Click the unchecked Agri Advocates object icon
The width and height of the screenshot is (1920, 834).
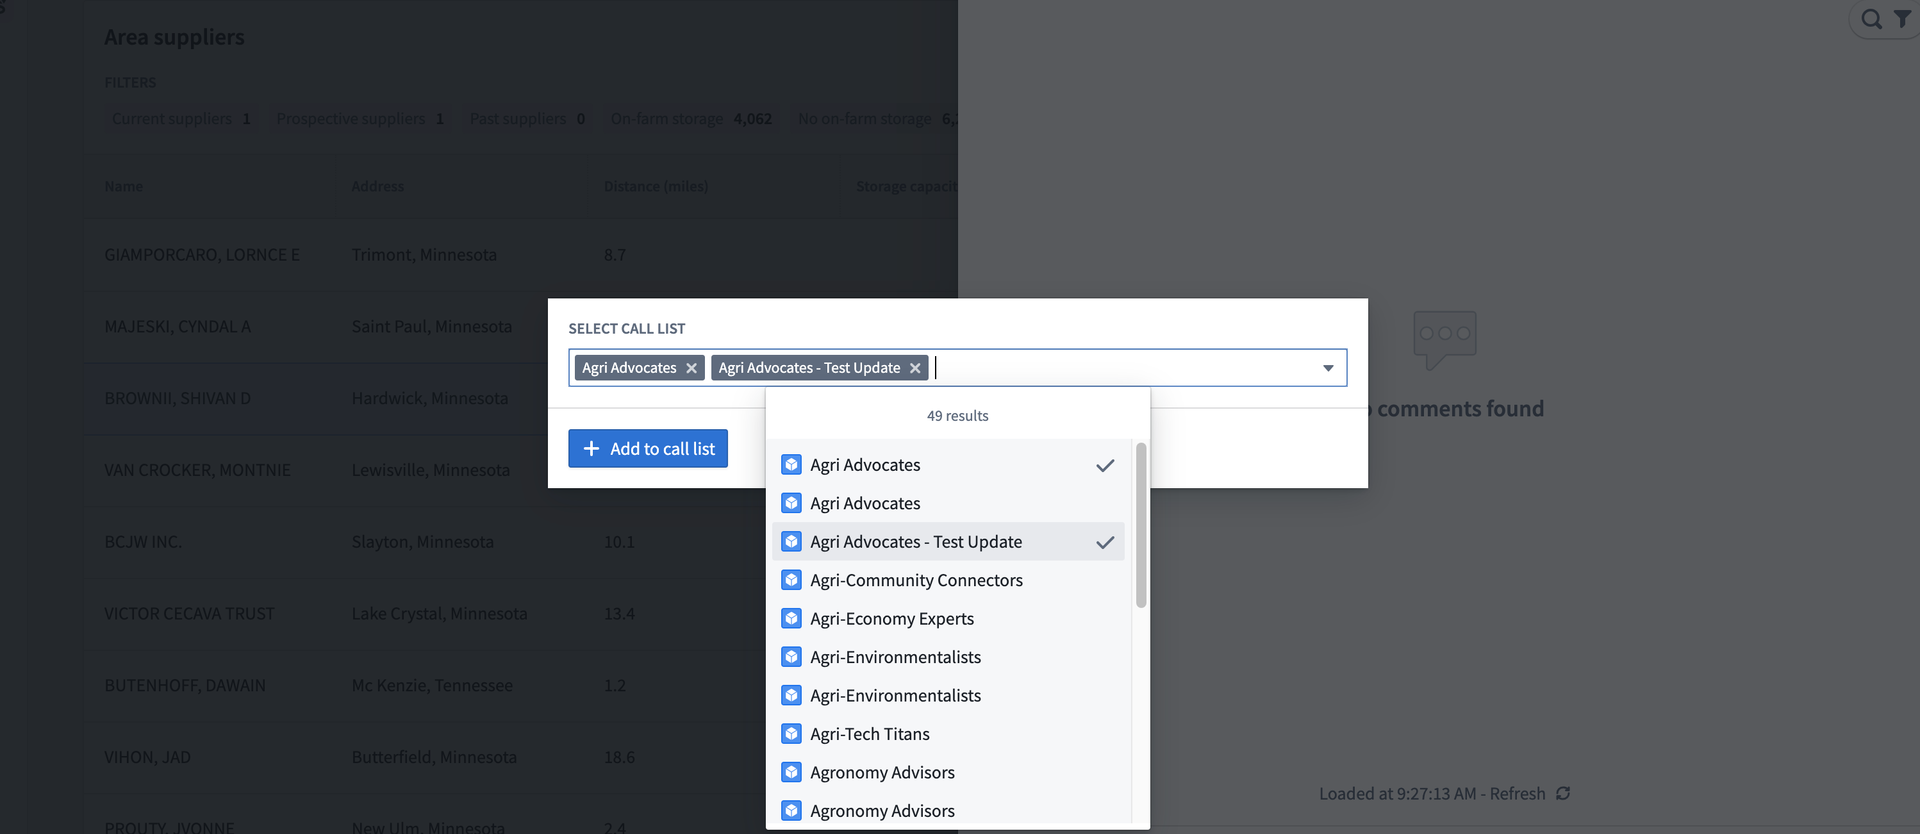(x=791, y=503)
